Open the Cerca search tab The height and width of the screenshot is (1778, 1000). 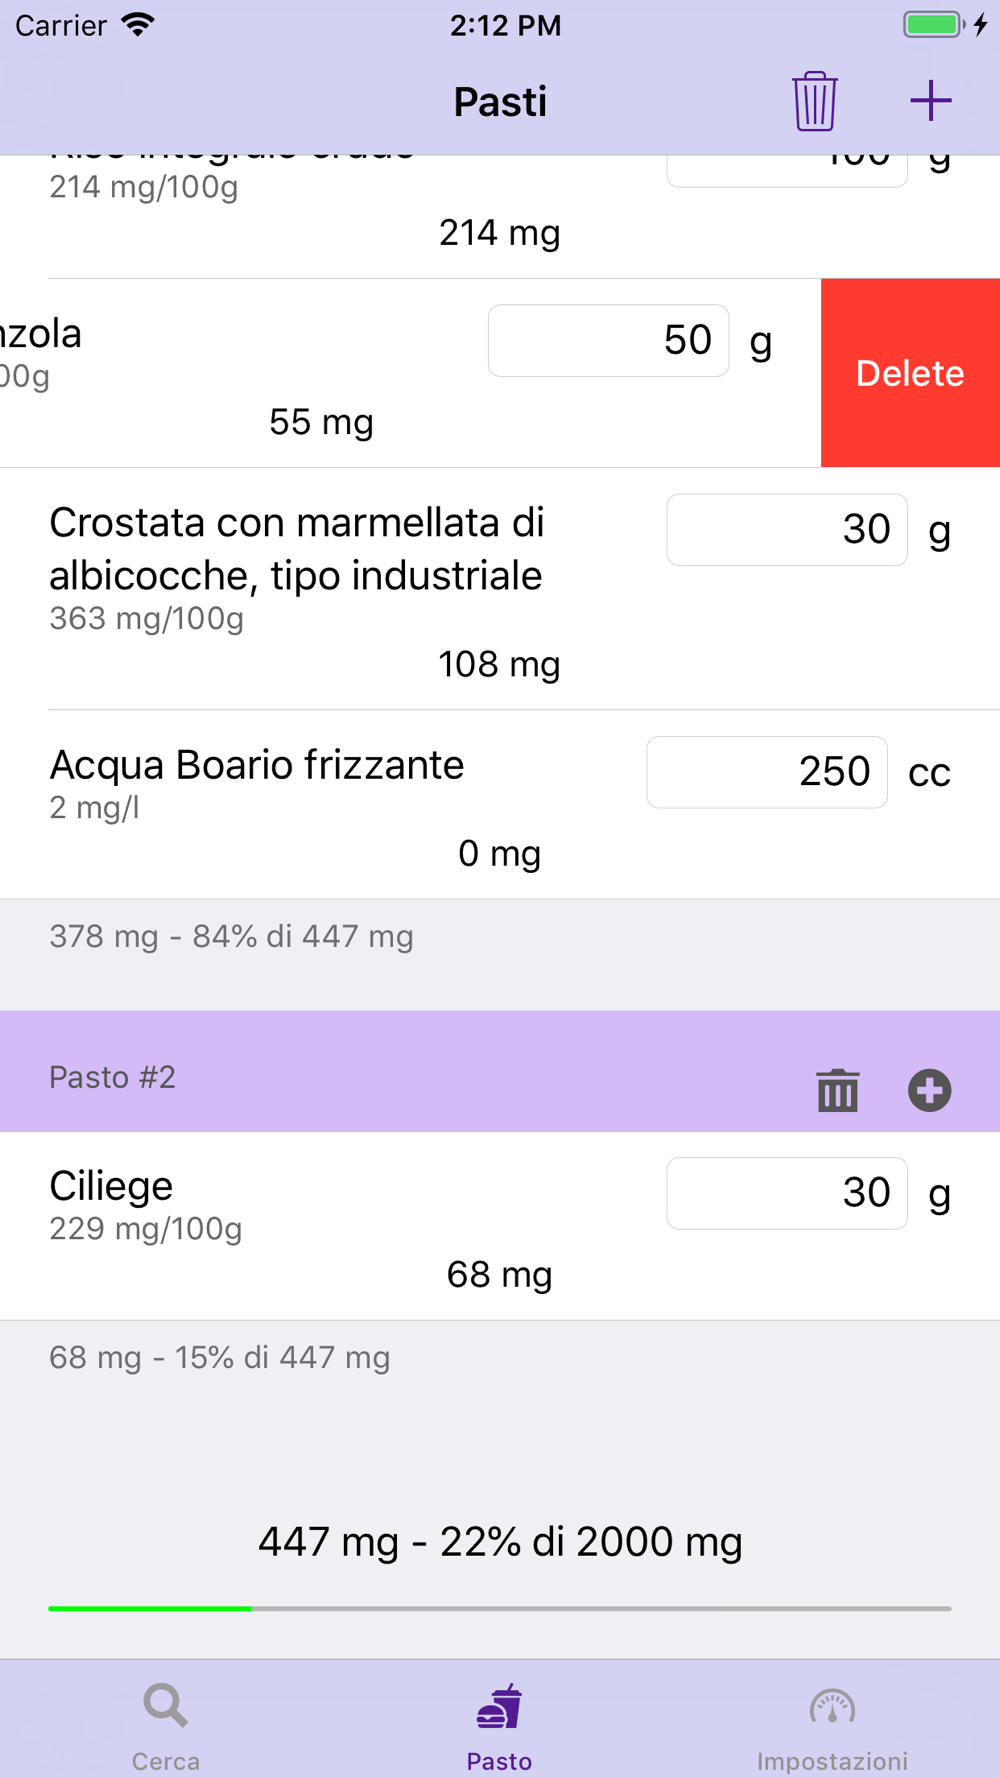point(166,1727)
